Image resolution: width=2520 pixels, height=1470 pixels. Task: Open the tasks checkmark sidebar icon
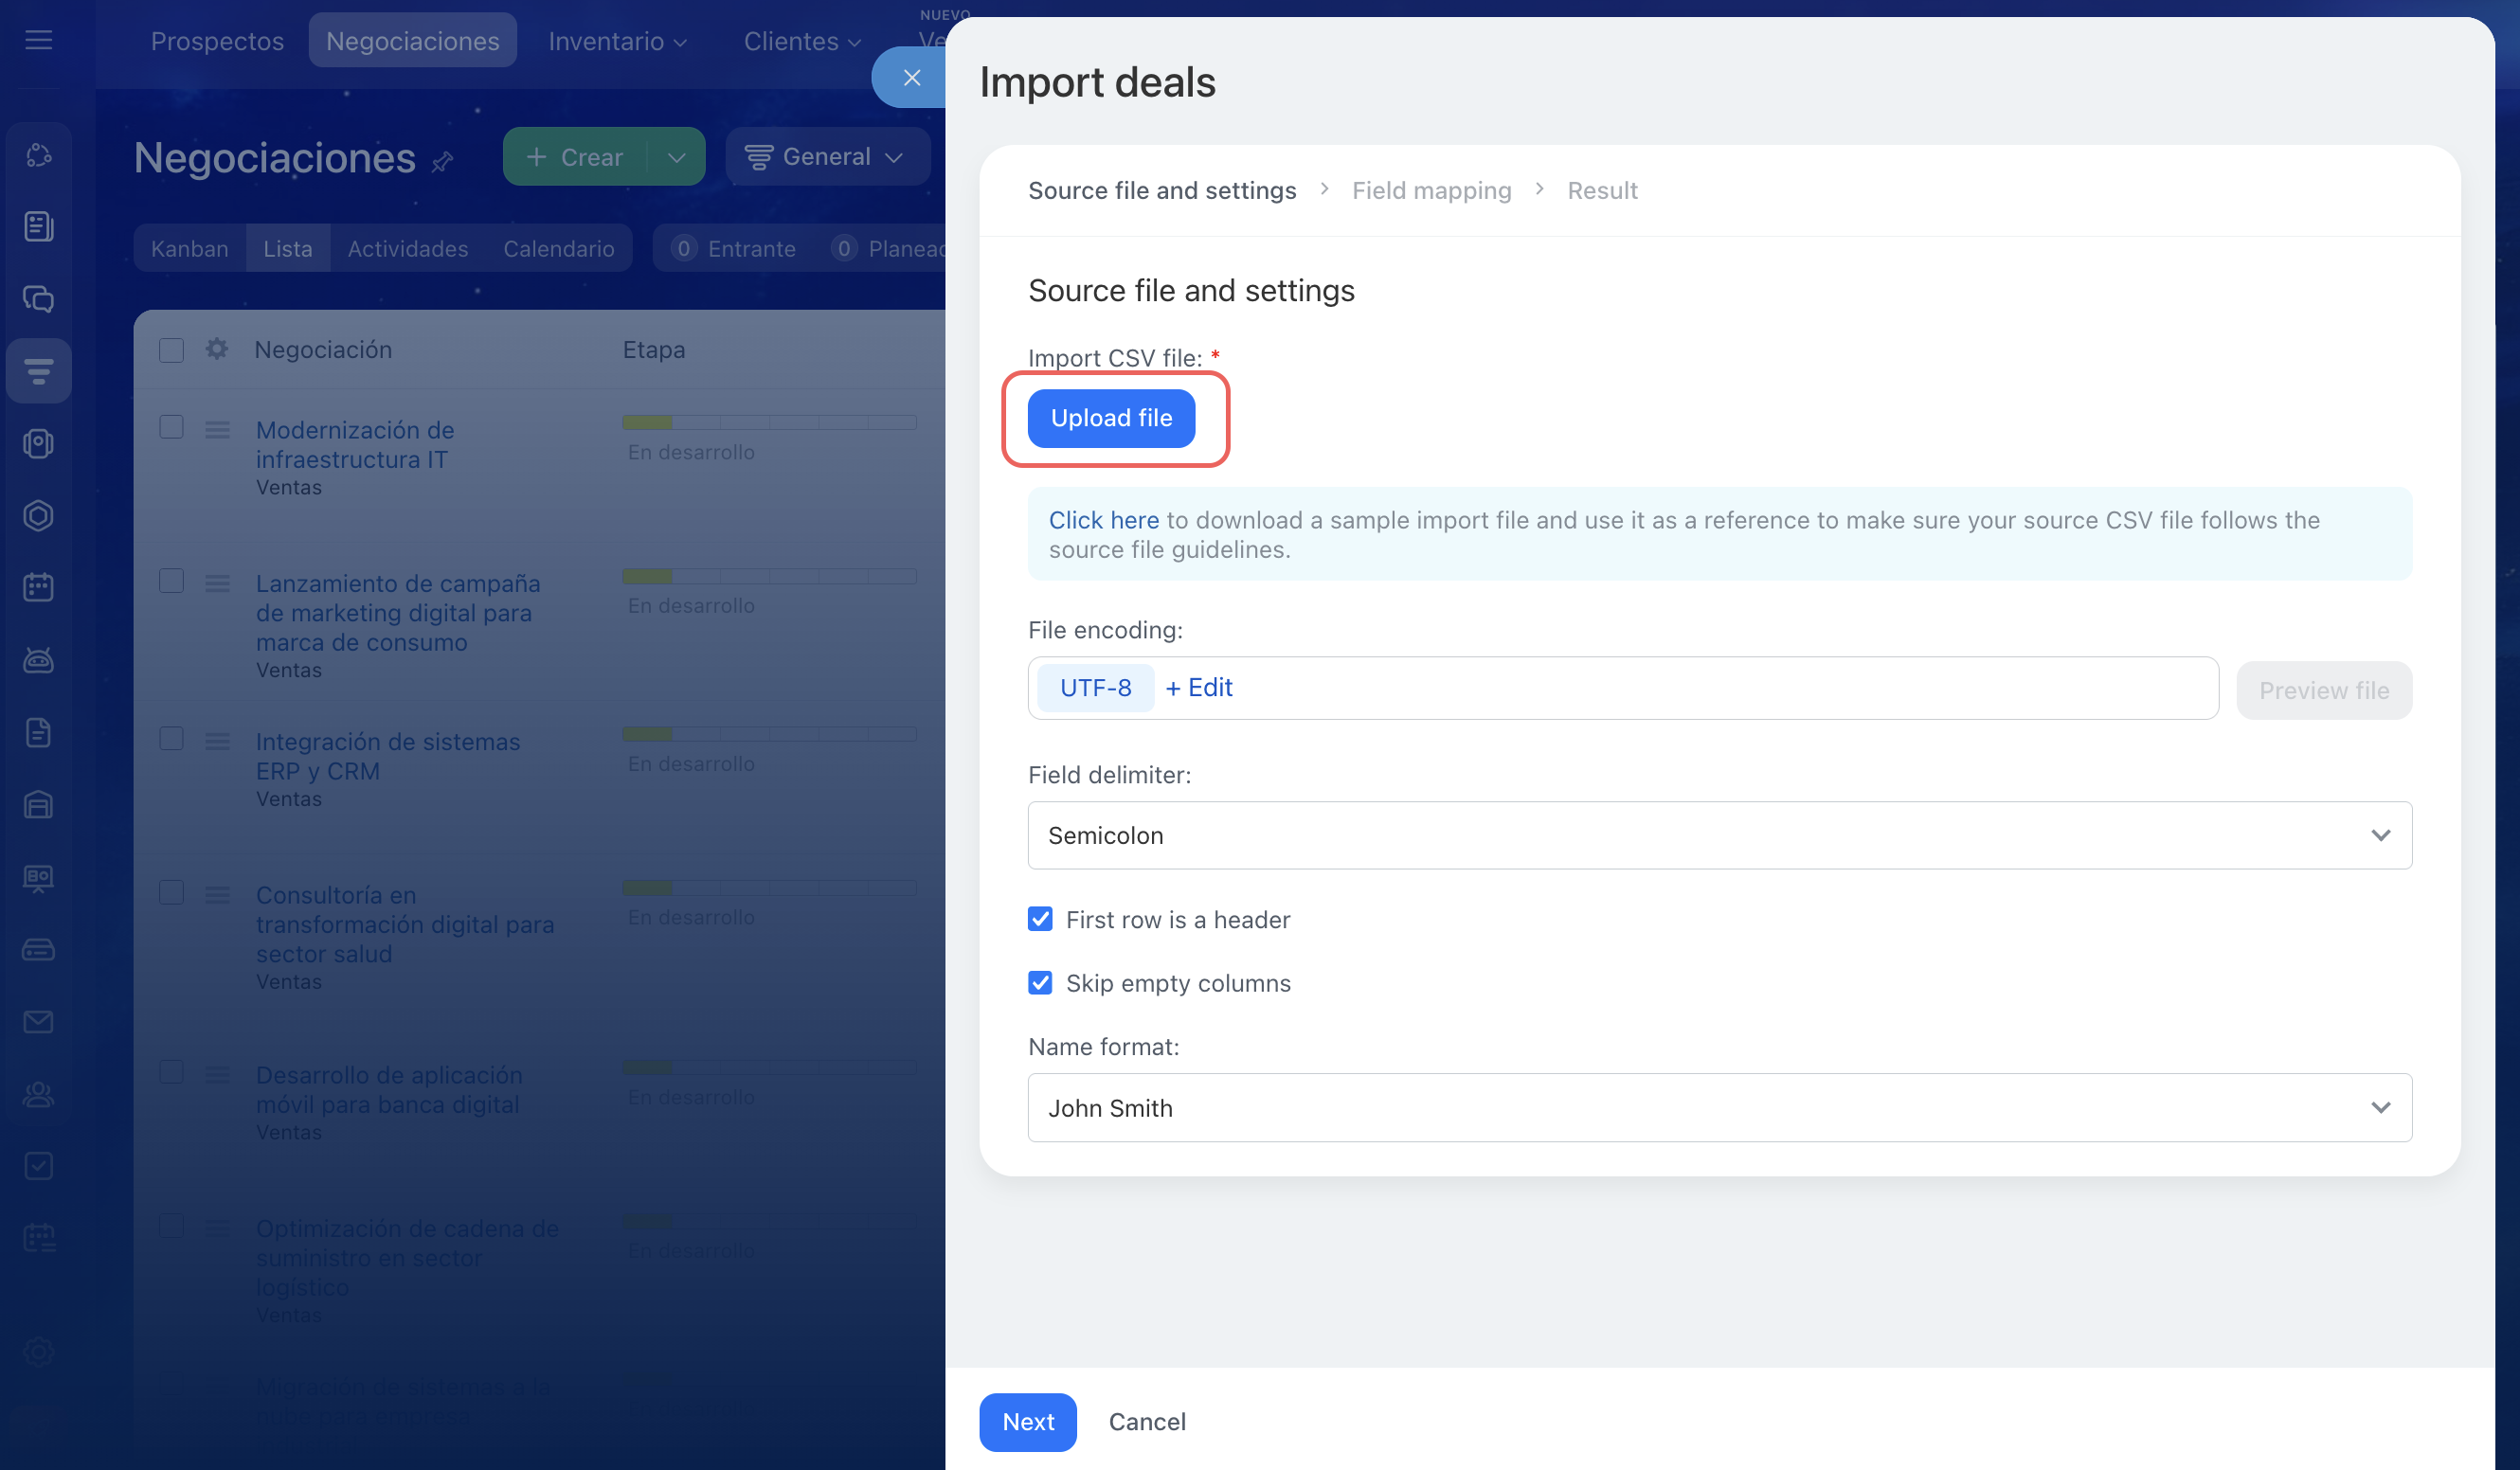39,1166
